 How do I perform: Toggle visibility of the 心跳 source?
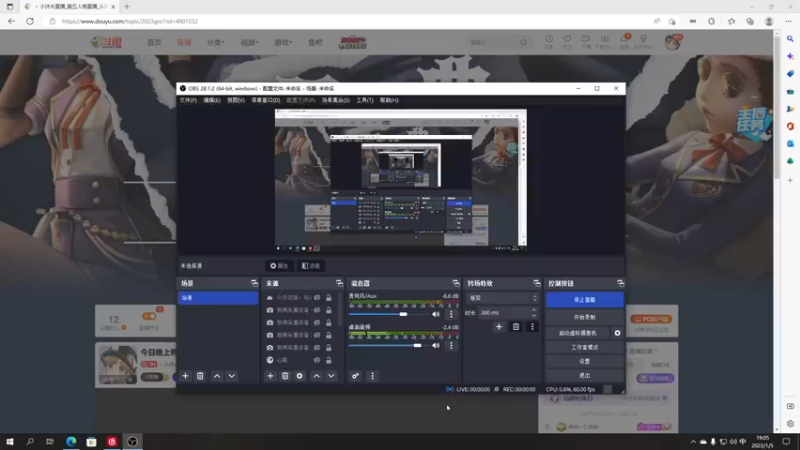[317, 360]
